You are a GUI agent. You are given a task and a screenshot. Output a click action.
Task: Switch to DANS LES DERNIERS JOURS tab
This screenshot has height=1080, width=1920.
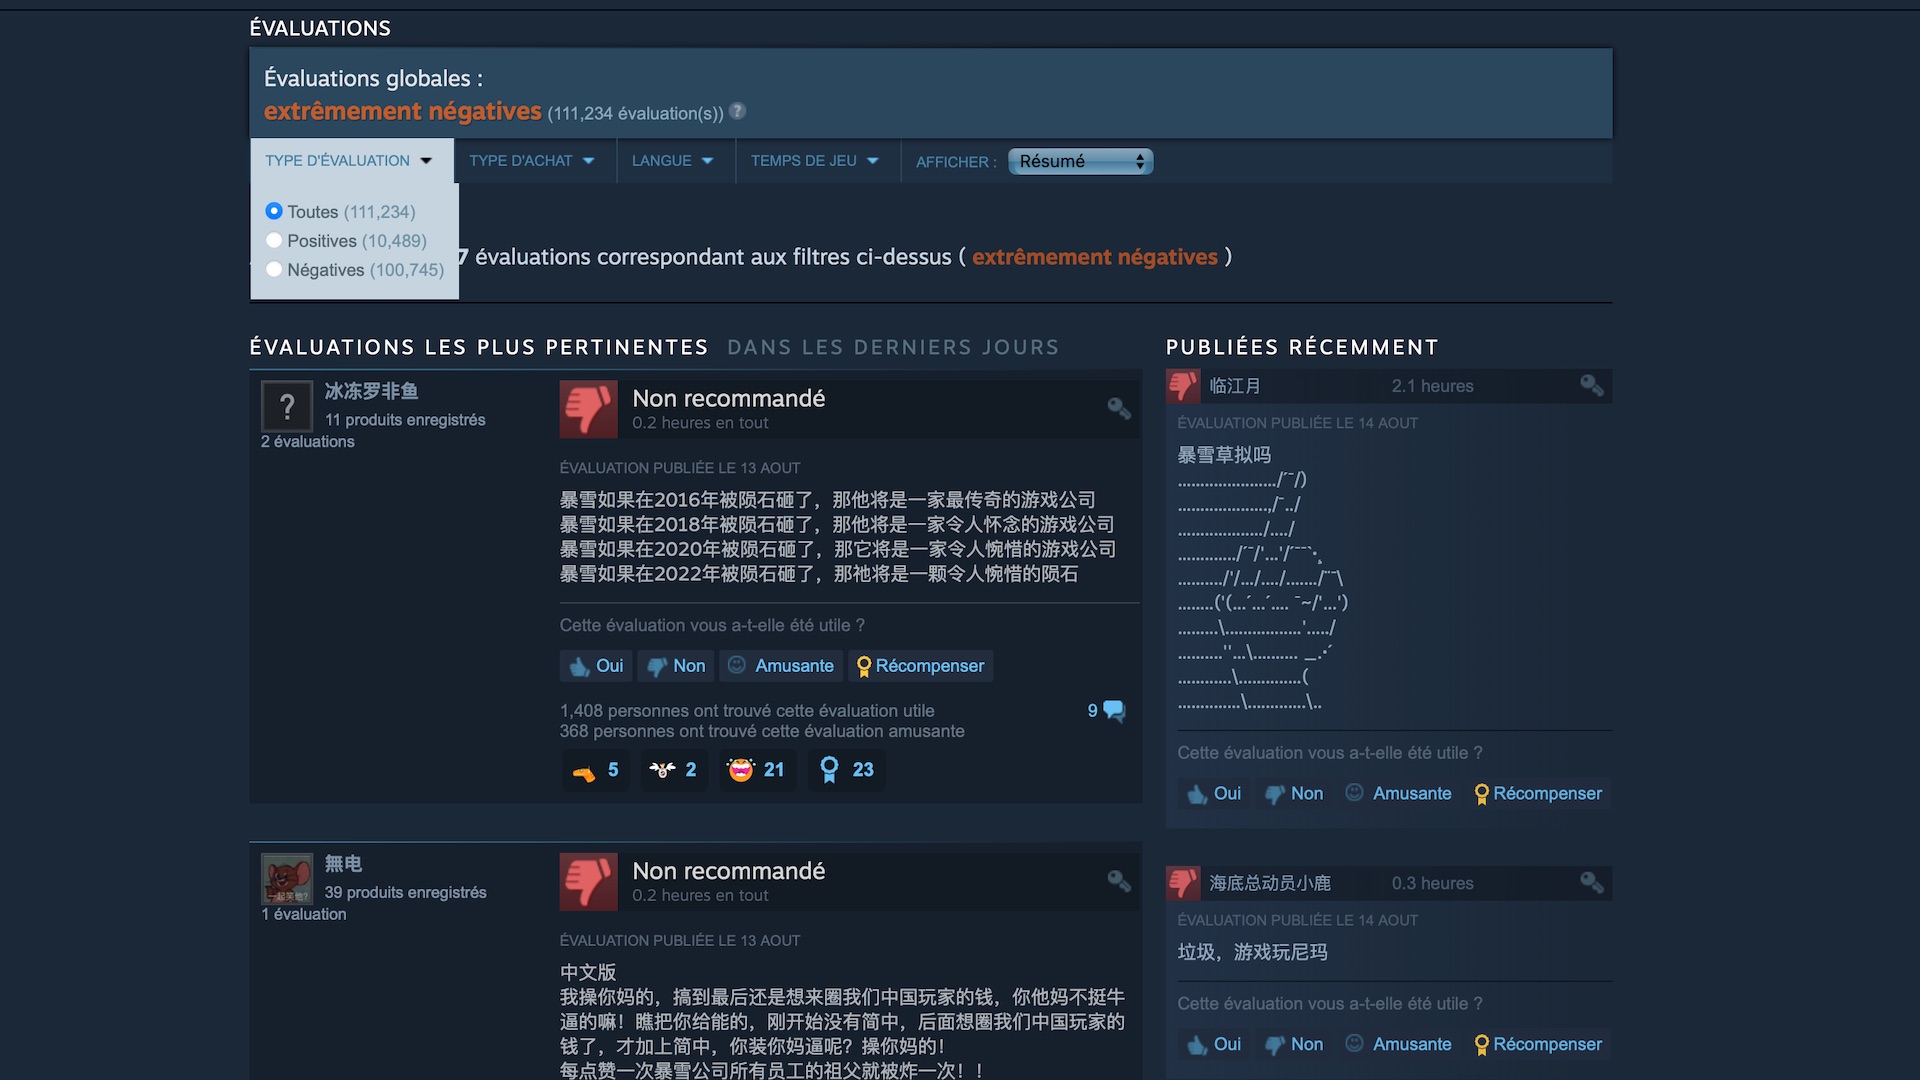coord(893,347)
